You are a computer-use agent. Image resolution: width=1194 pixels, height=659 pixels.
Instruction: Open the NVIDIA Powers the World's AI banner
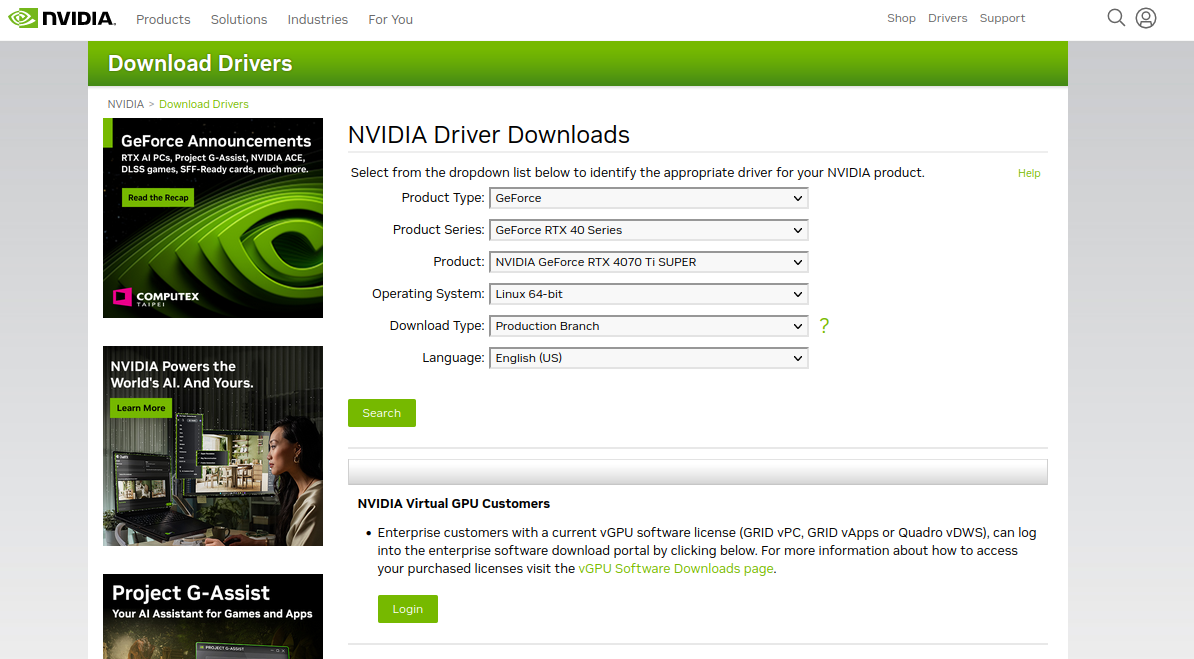coord(212,446)
